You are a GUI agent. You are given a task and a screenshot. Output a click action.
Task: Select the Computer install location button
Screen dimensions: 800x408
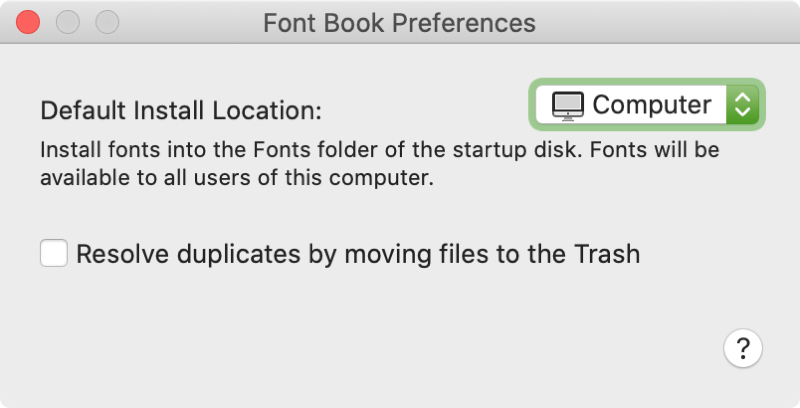tap(647, 105)
